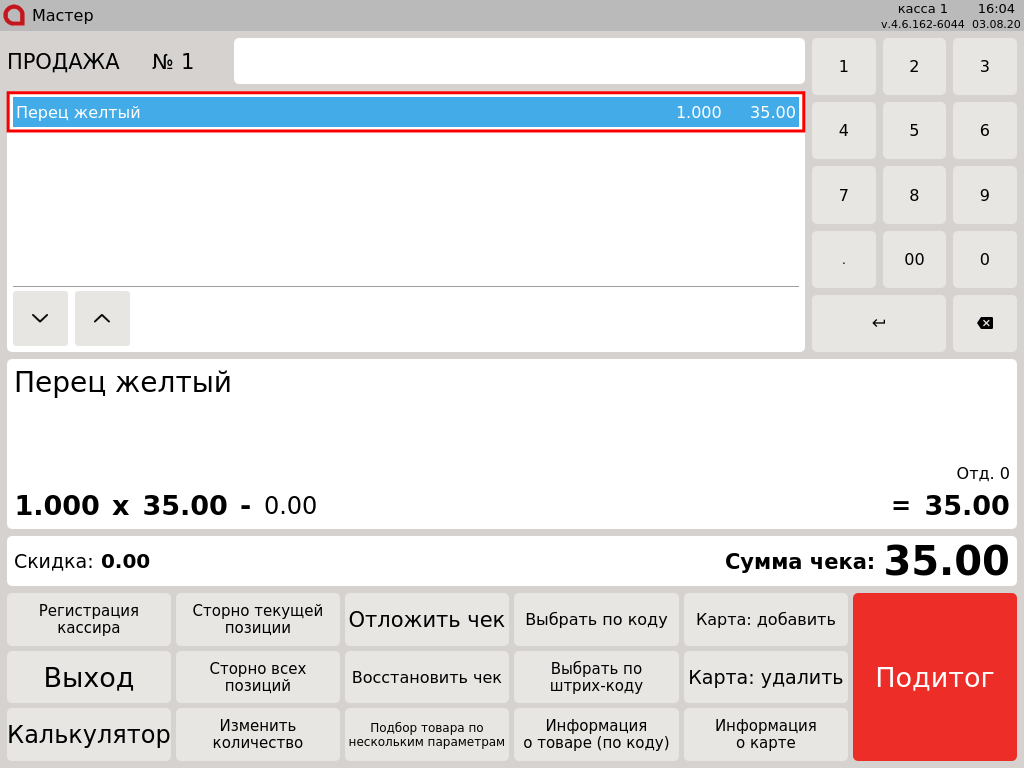This screenshot has width=1024, height=768.
Task: Open Регистрация кассира
Action: point(89,619)
